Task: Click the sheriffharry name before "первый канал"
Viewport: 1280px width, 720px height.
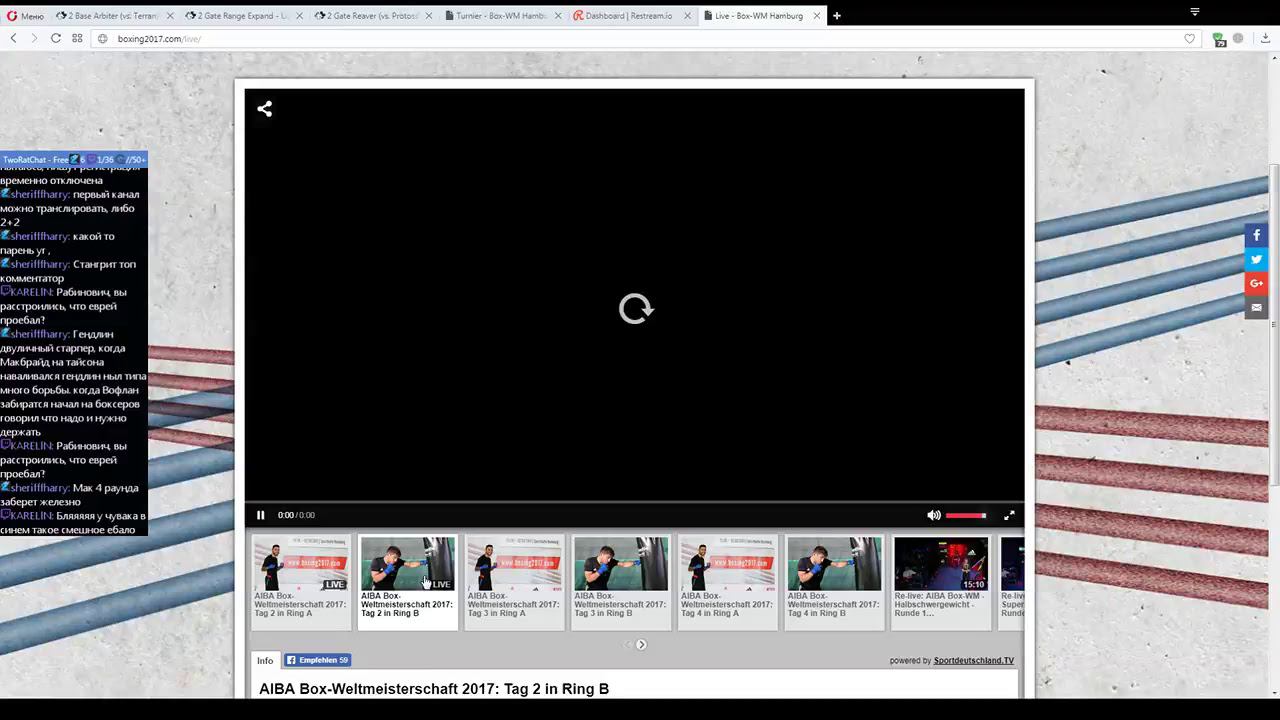Action: [x=40, y=194]
